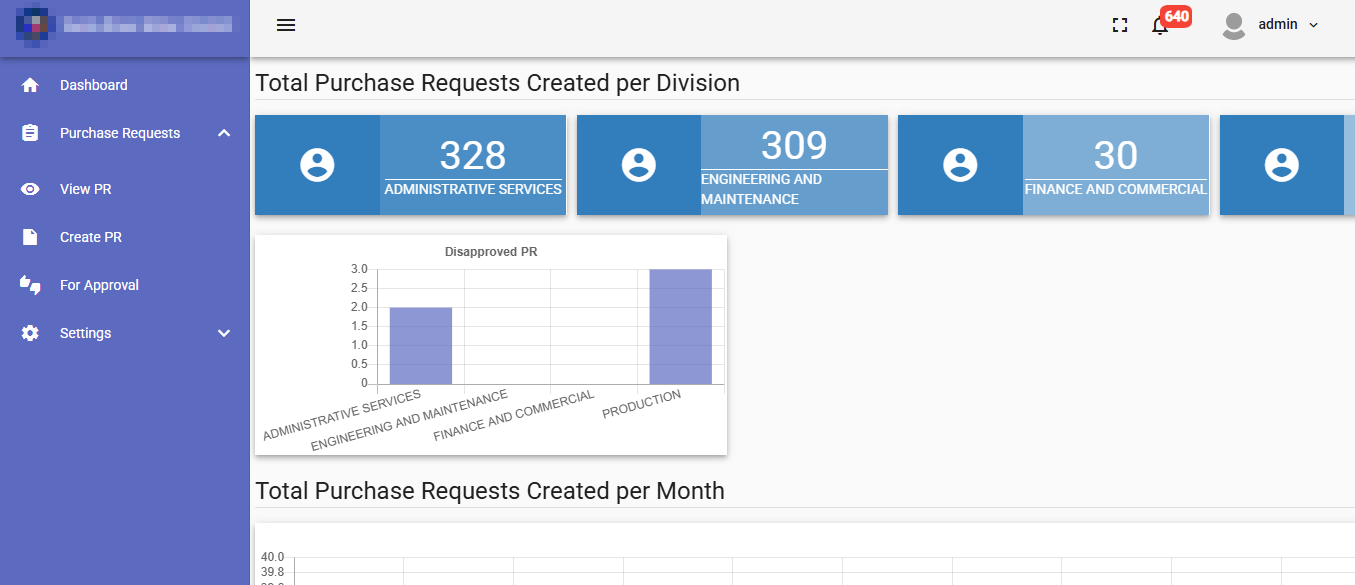Screen dimensions: 1355x585
Task: Open the For Approval page link
Action: tap(99, 285)
